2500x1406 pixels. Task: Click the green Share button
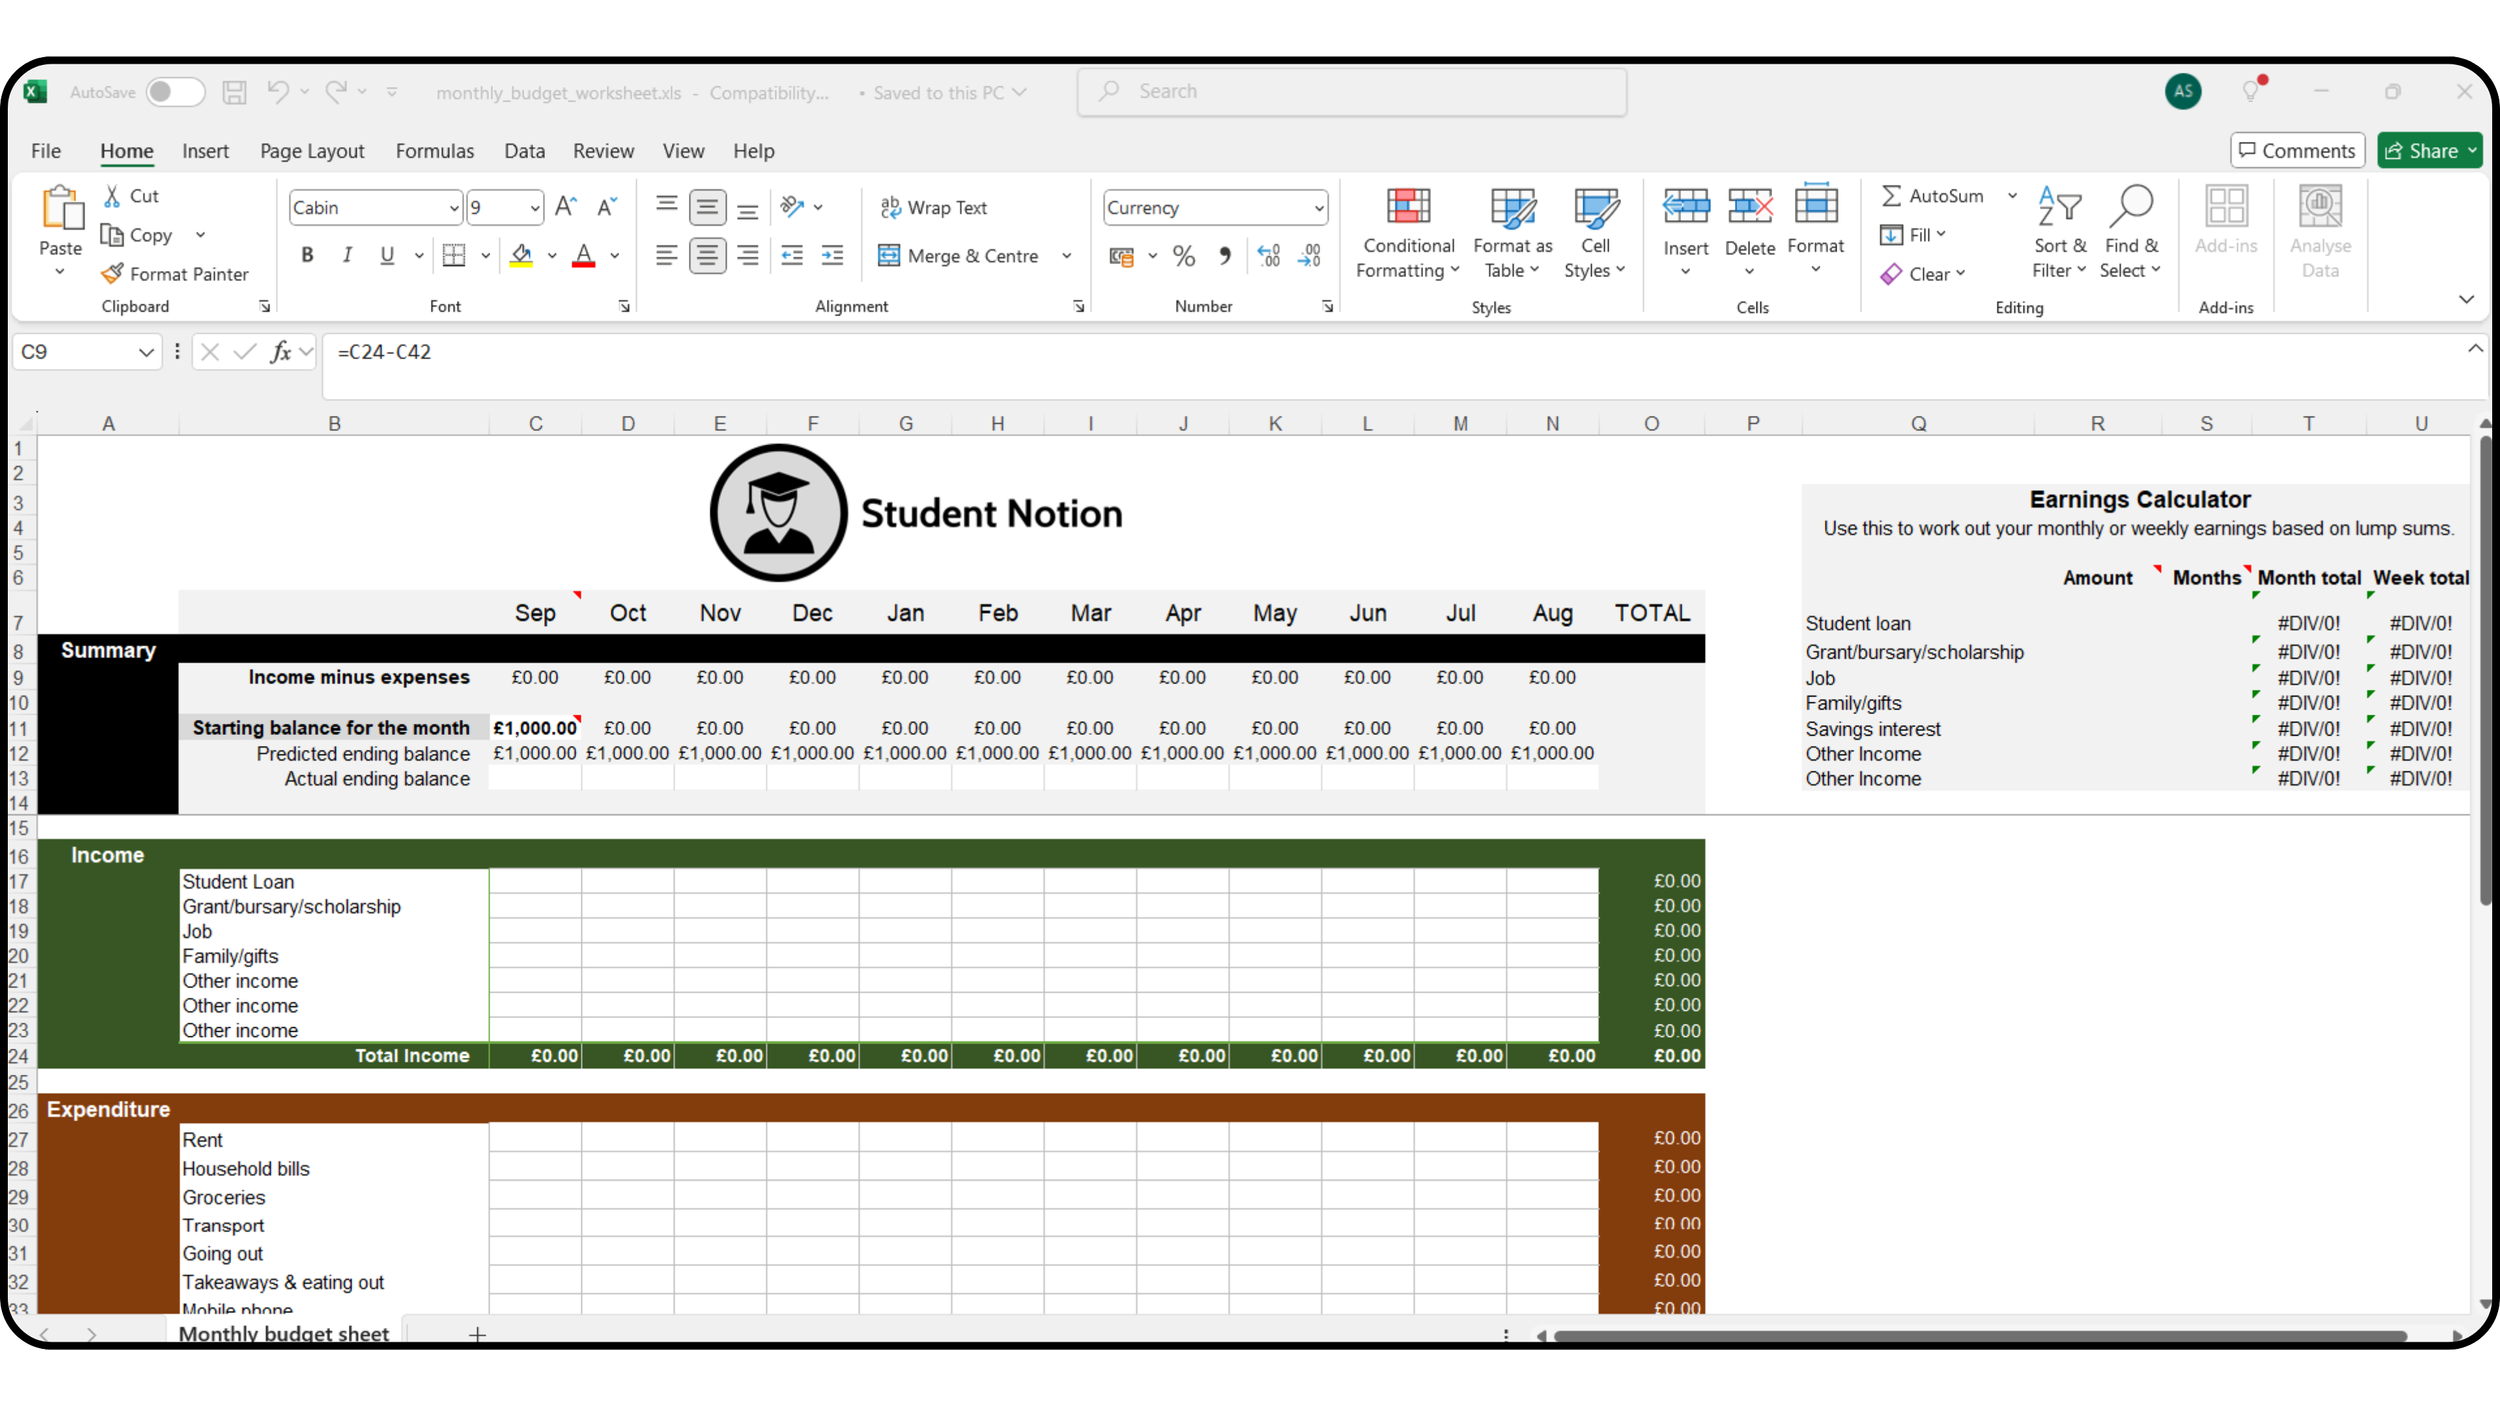pos(2421,151)
